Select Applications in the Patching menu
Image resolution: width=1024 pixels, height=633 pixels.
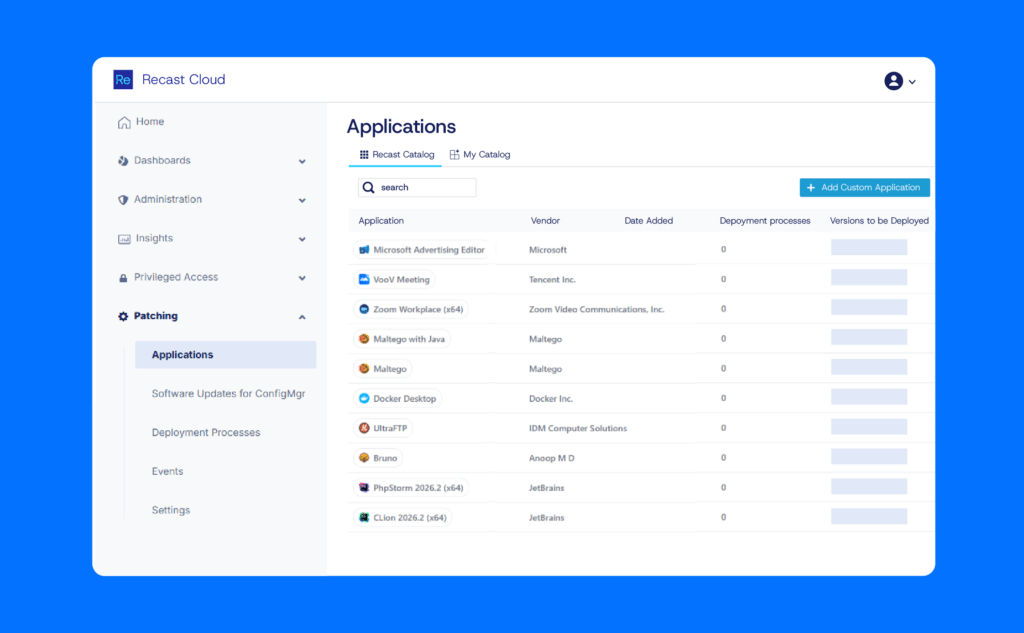[x=225, y=355]
